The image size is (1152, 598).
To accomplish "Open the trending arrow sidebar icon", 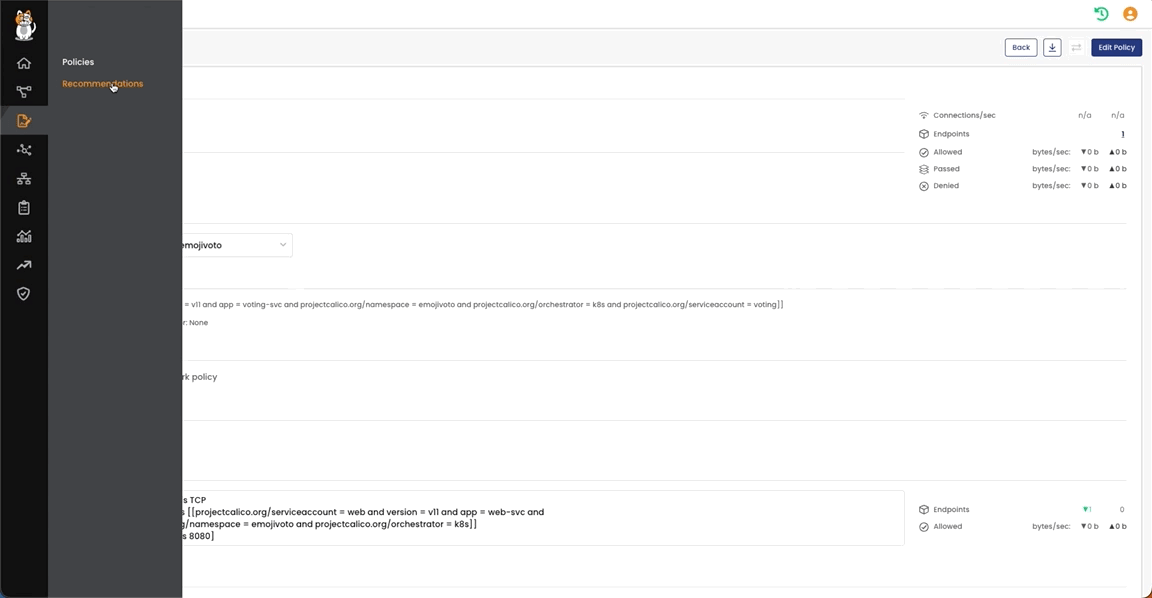I will (x=24, y=265).
